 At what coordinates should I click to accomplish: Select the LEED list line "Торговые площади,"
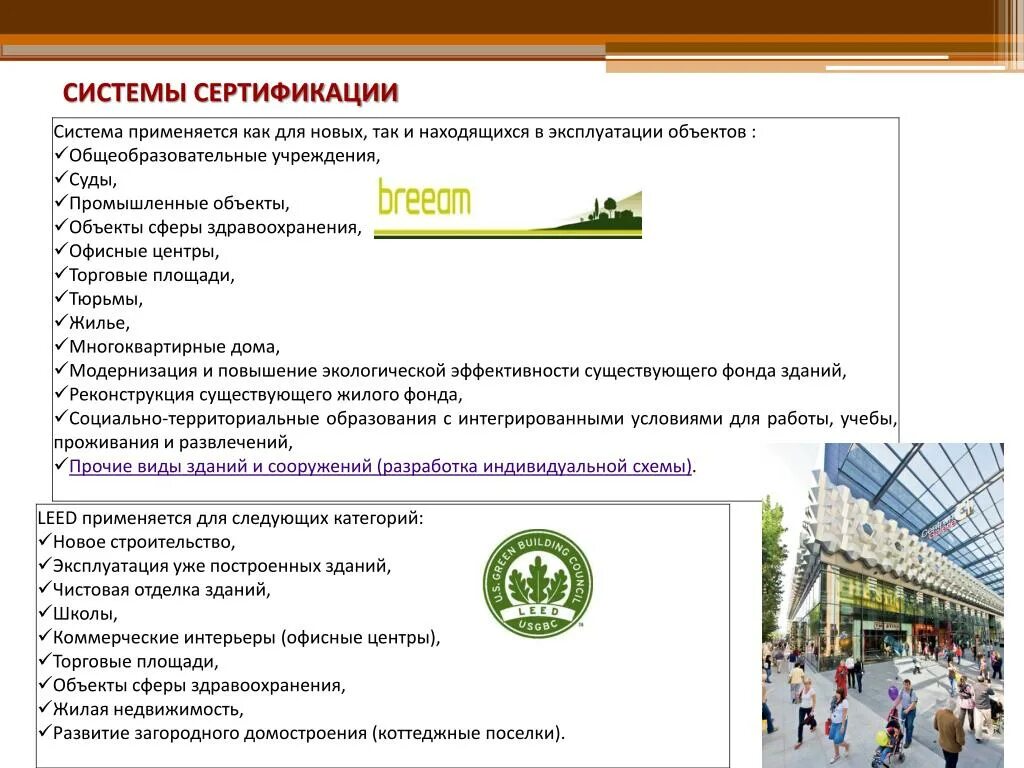point(135,662)
